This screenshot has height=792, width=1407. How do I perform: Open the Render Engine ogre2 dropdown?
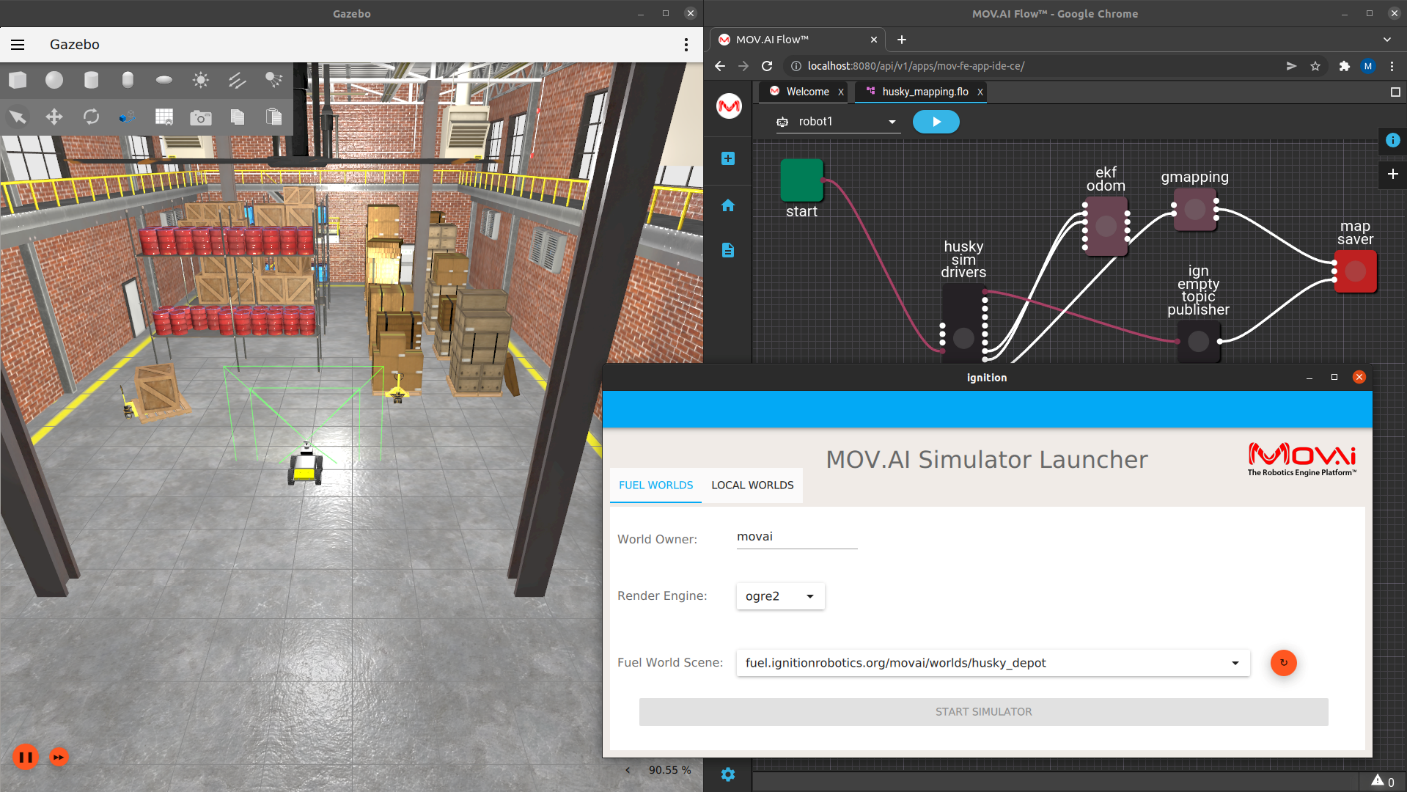coord(780,596)
